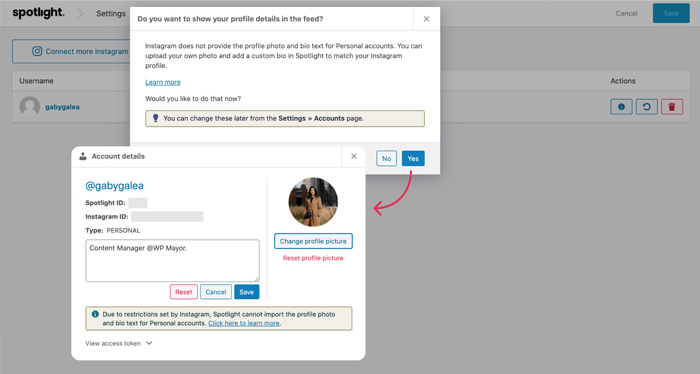This screenshot has height=374, width=700.
Task: Open account info for gabygalea
Action: coord(621,107)
